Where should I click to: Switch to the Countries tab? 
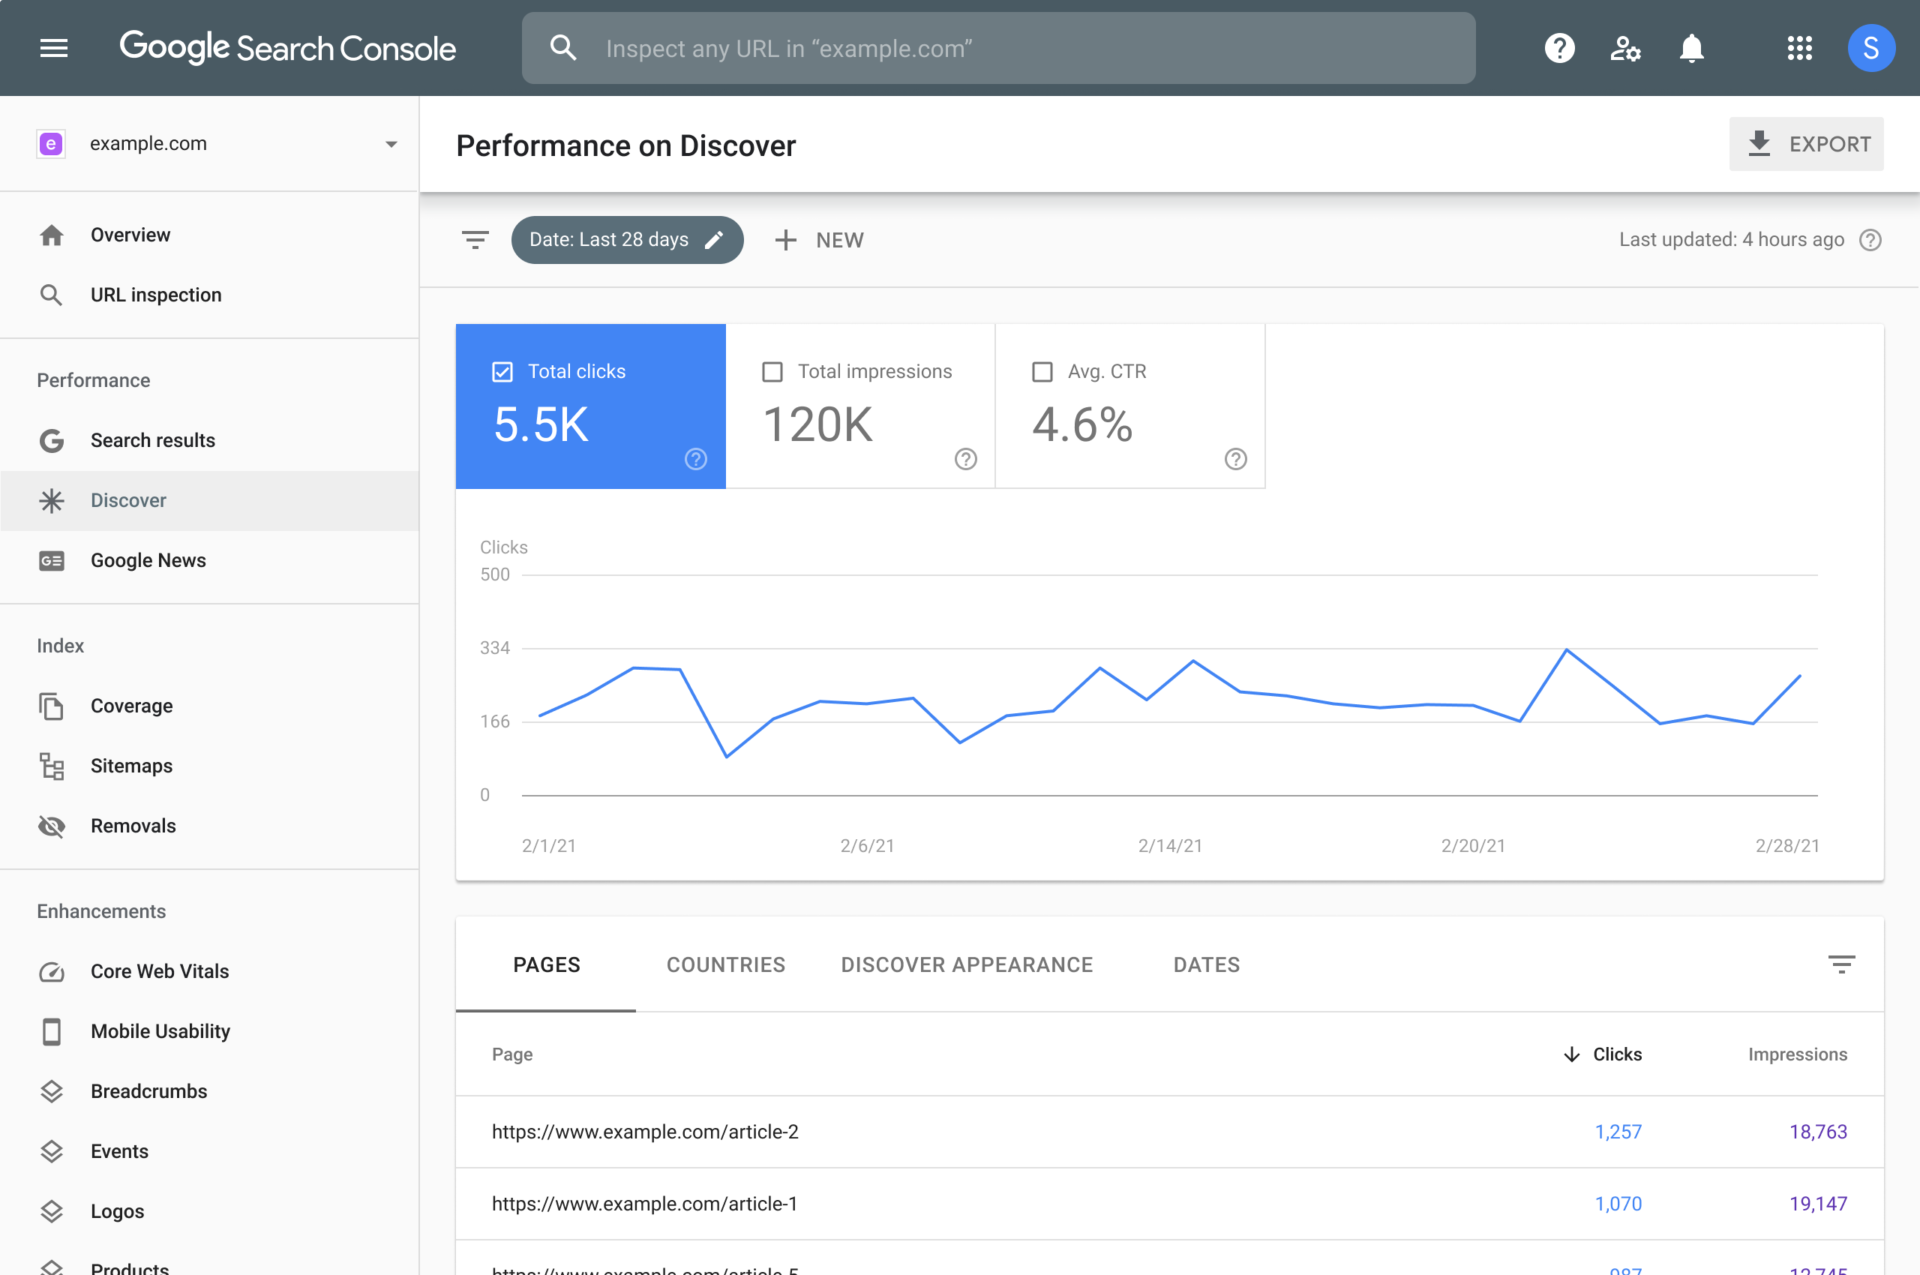click(725, 963)
